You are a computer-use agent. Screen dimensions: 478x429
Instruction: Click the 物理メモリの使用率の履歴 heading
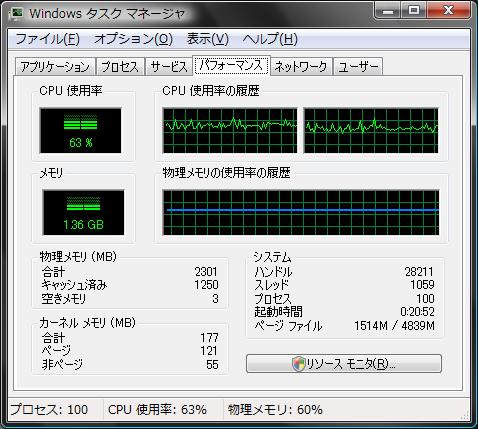coord(226,173)
